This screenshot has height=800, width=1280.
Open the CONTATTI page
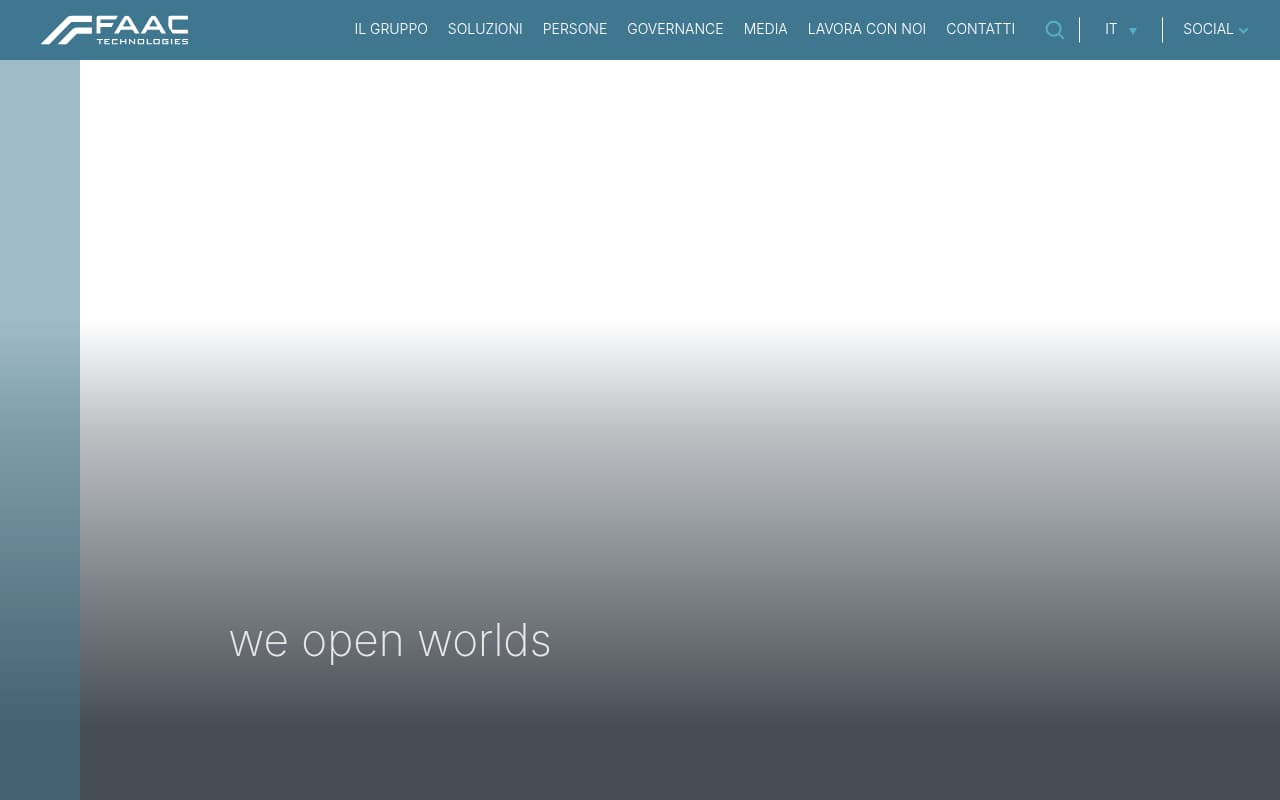980,29
